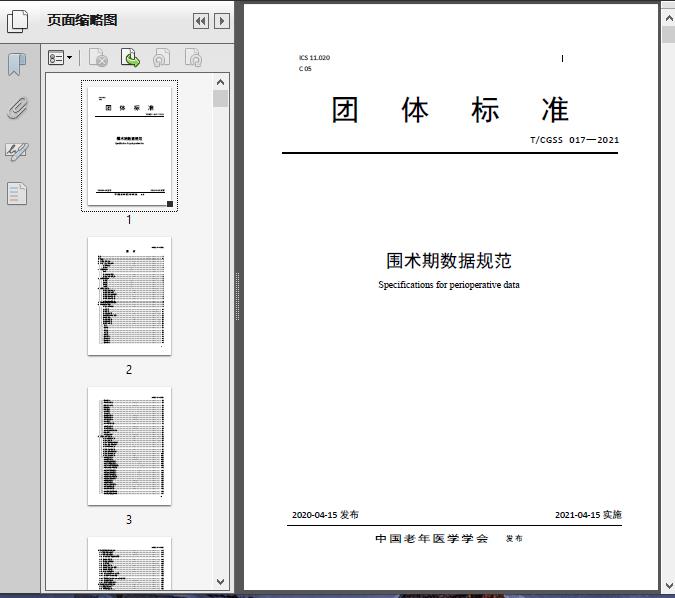675x598 pixels.
Task: Open the Bookmarks panel in the sidebar
Action: 17,65
